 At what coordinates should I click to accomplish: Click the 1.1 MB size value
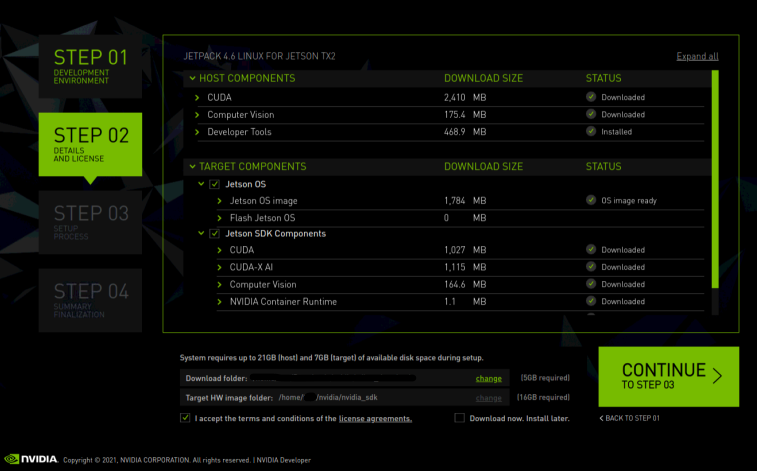(465, 302)
